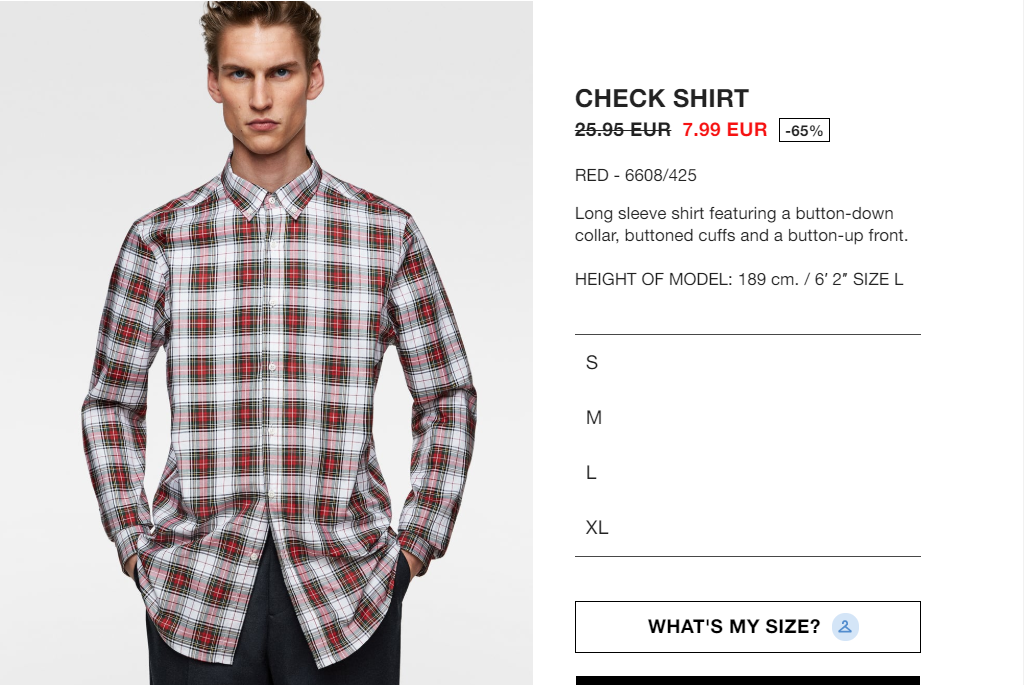Viewport: 1024px width, 685px height.
Task: Choose size M from the size list
Action: 748,417
